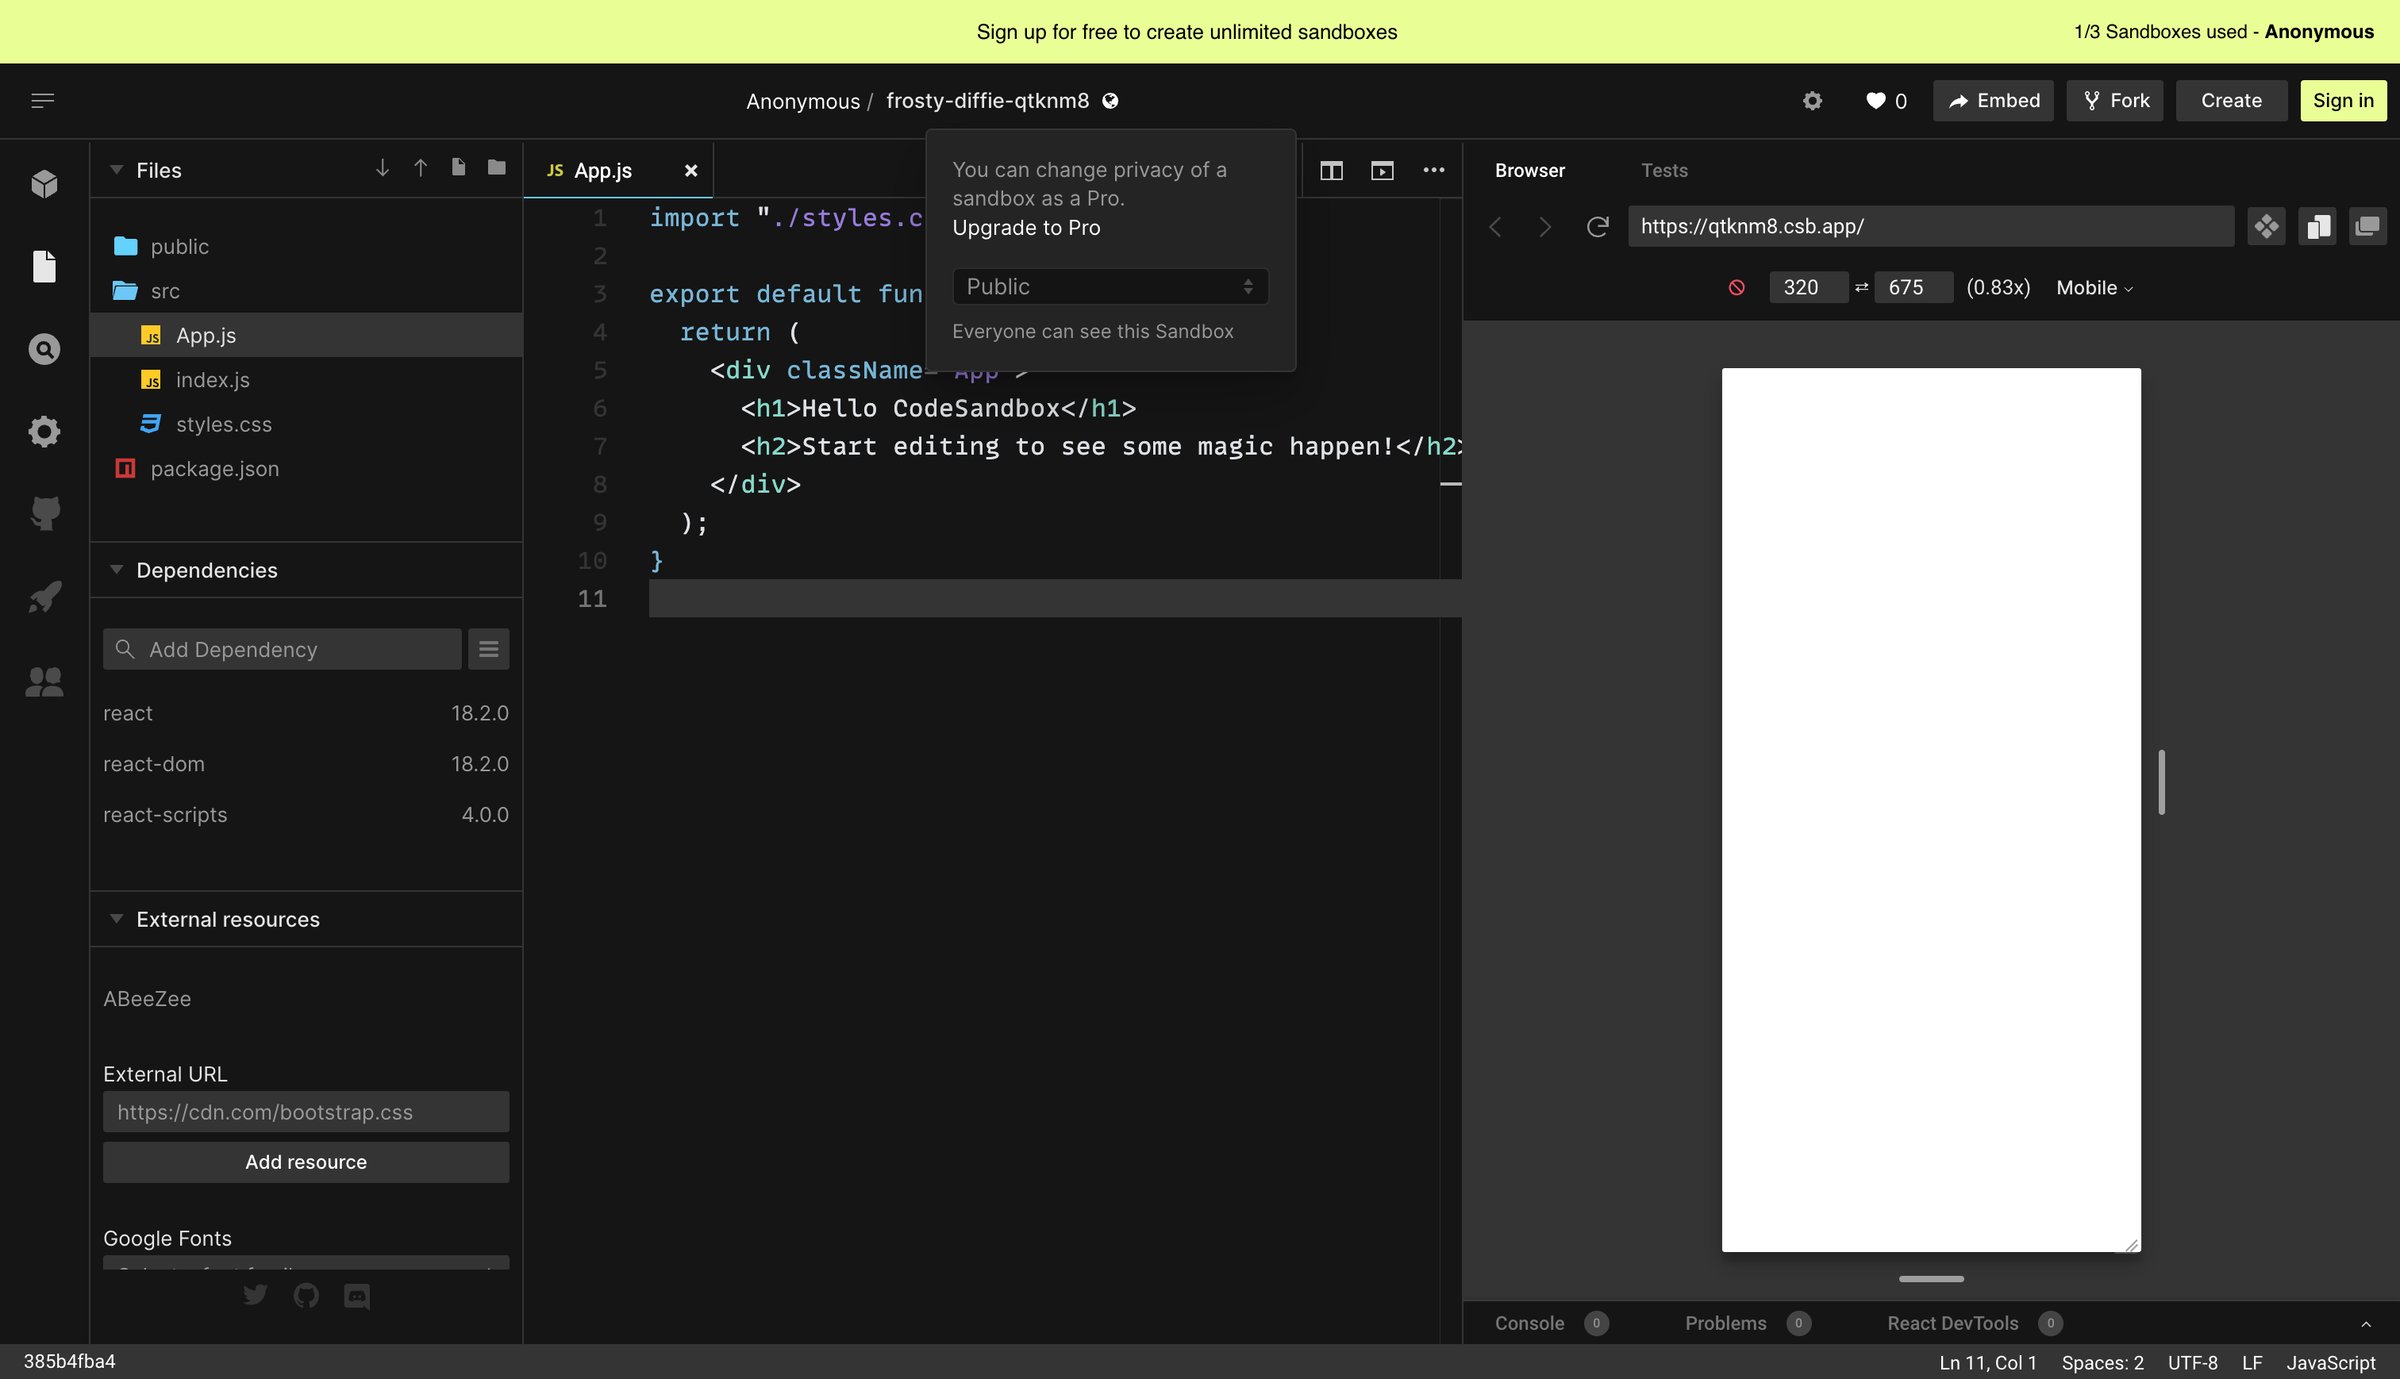2400x1379 pixels.
Task: Switch to the Browser tab
Action: point(1530,170)
